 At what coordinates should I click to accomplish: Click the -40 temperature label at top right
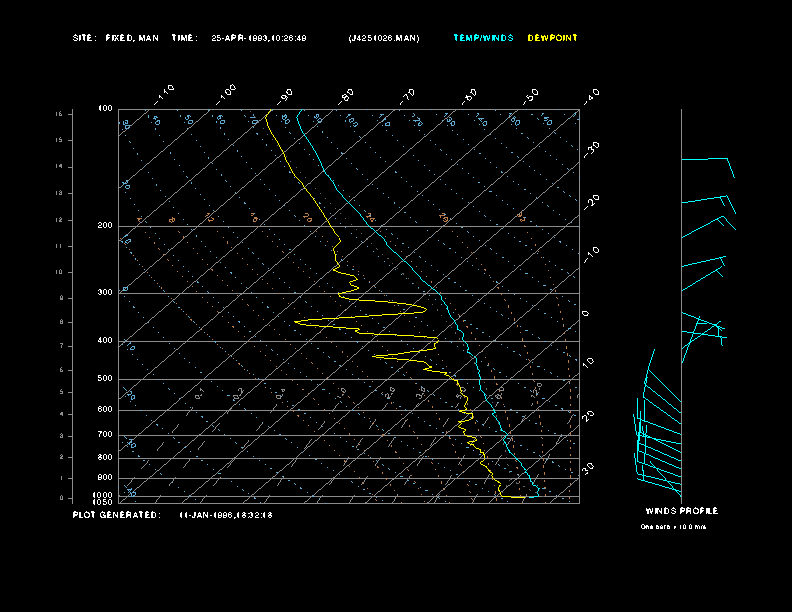pyautogui.click(x=591, y=95)
